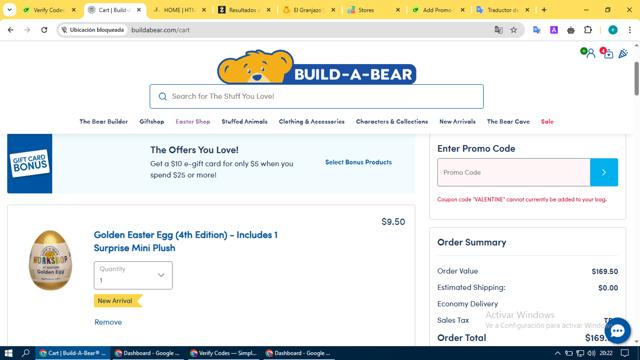640x360 pixels.
Task: Click Order Value $169.50 amount
Action: click(604, 271)
